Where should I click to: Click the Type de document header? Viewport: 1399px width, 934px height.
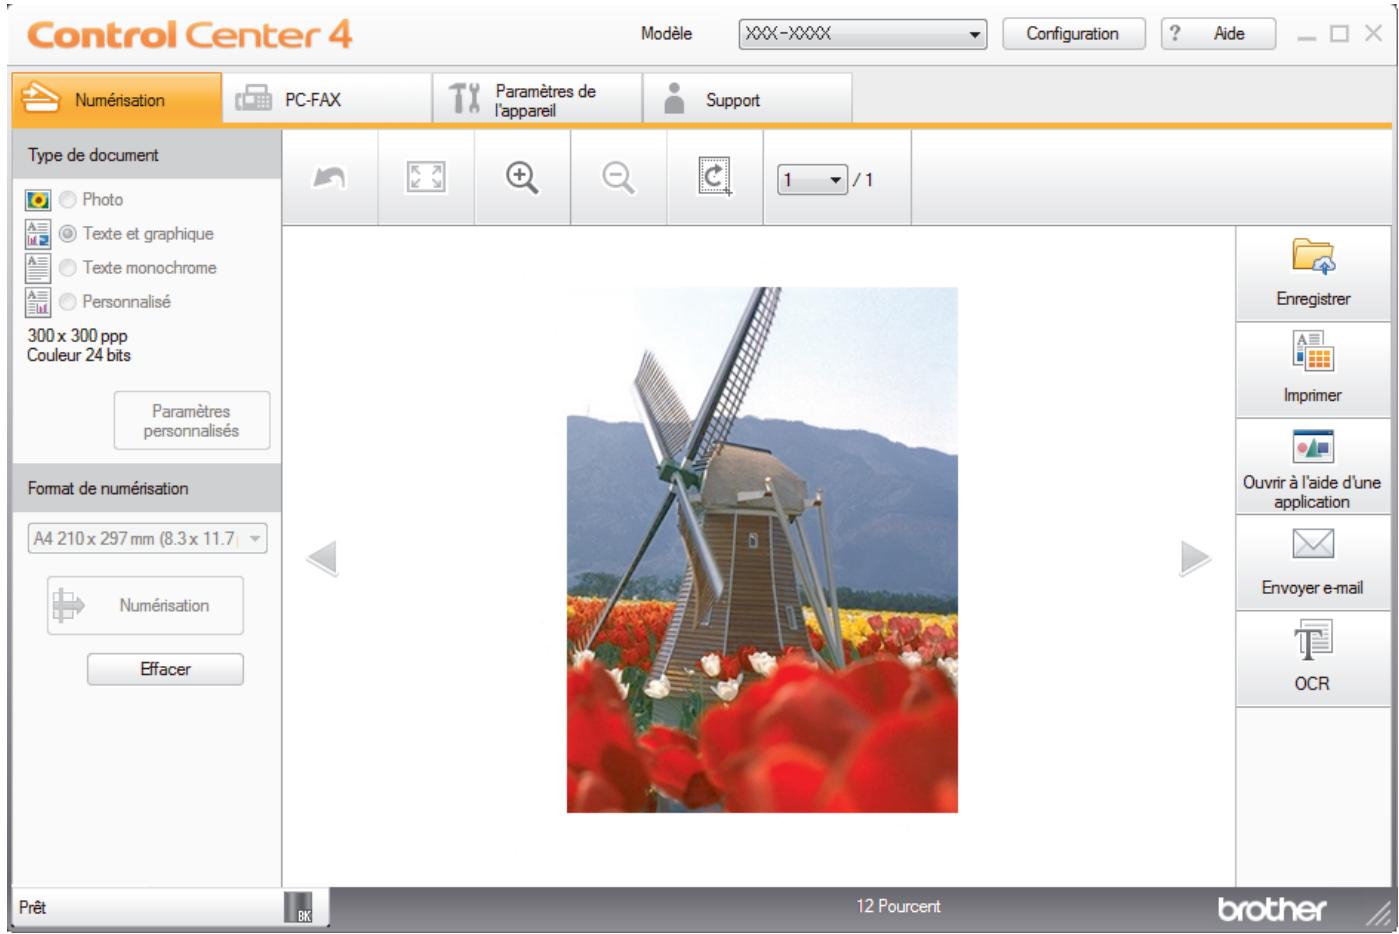point(146,155)
